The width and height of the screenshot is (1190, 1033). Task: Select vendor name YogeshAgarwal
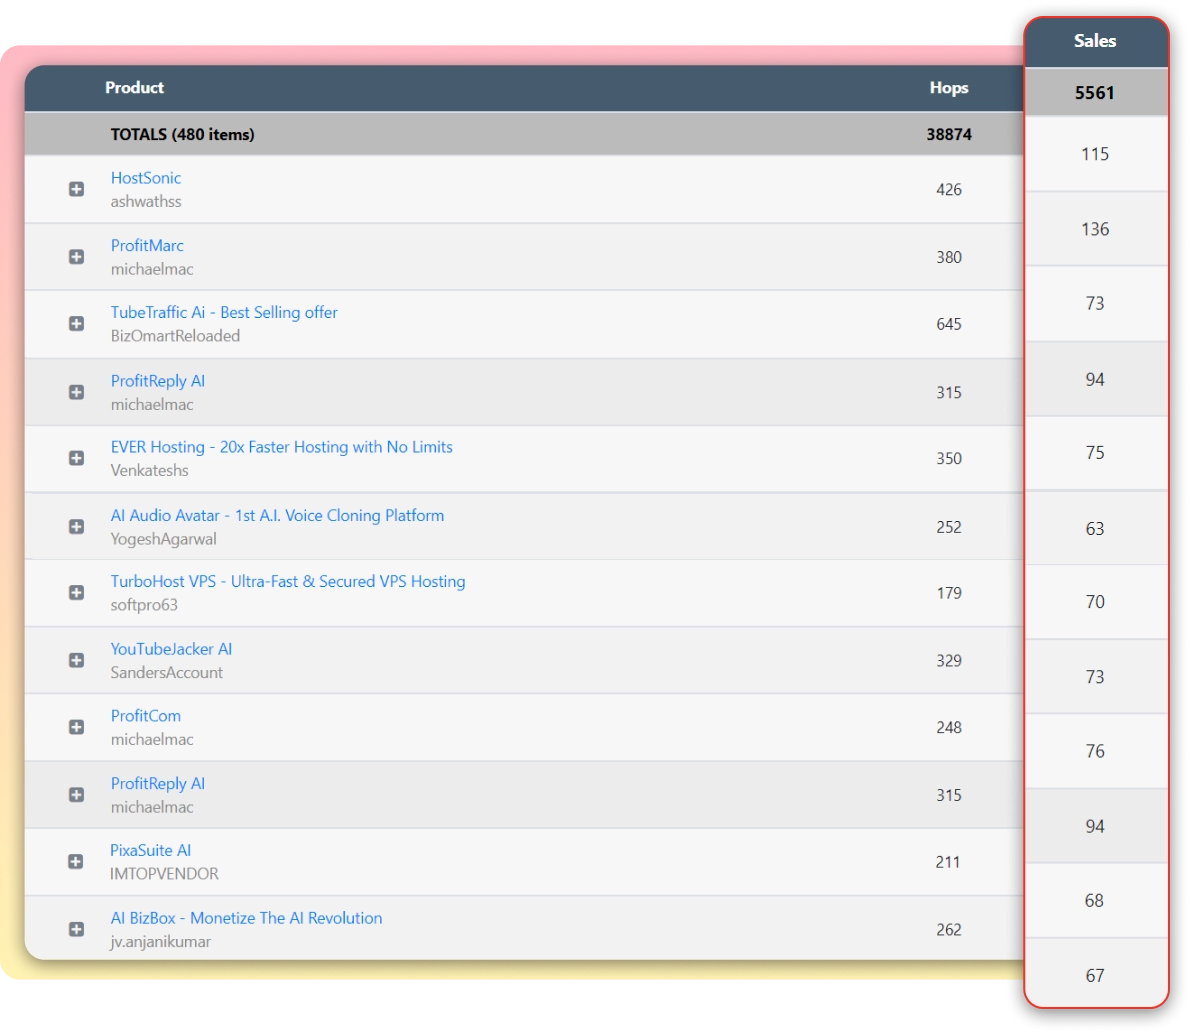[x=163, y=539]
